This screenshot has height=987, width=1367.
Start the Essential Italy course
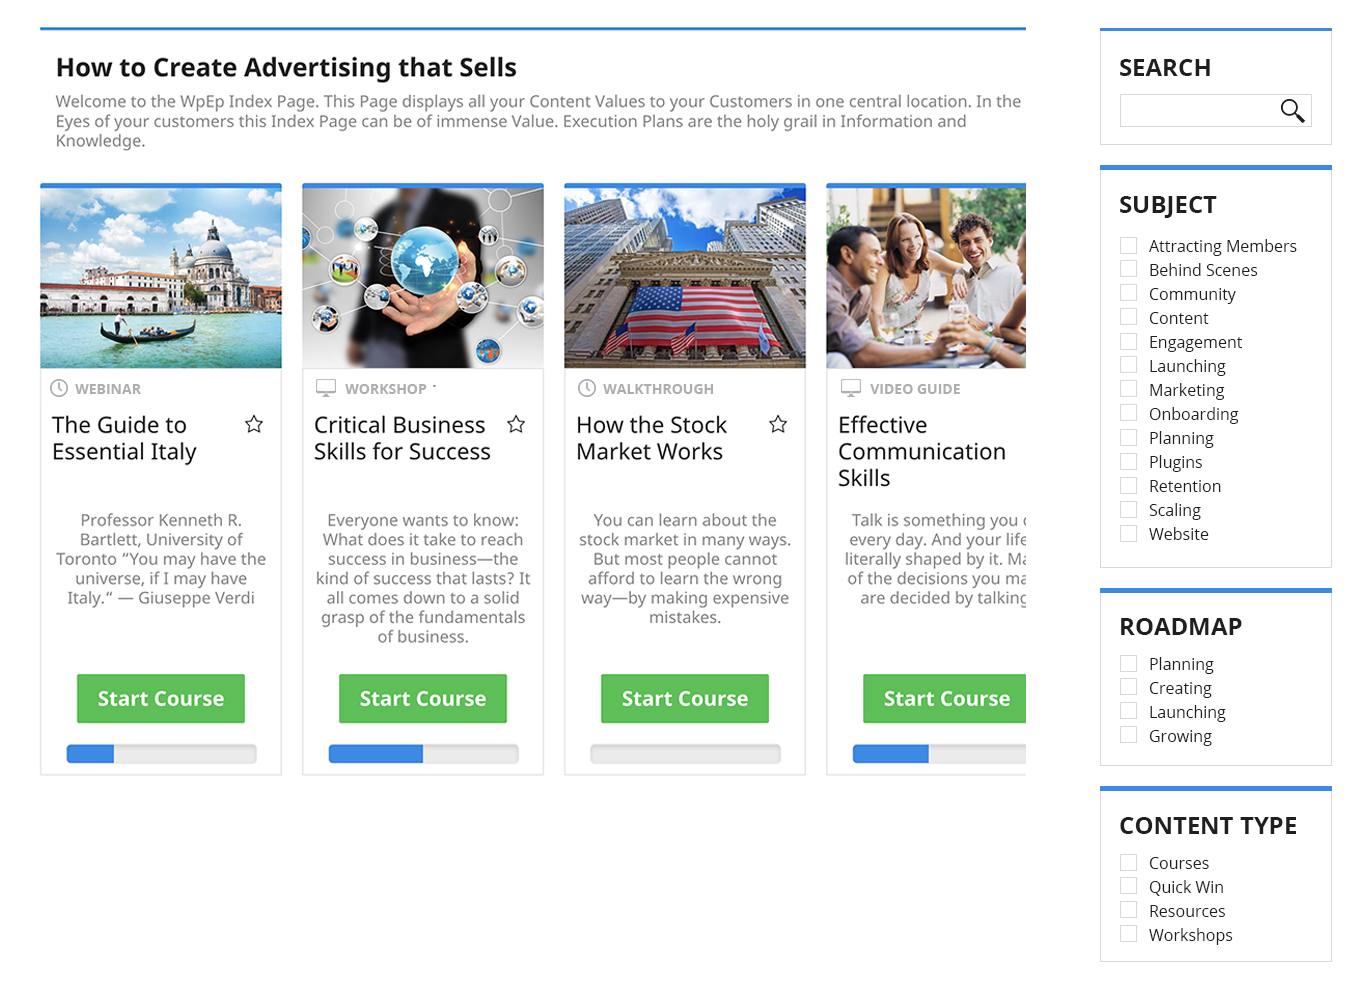(x=161, y=698)
